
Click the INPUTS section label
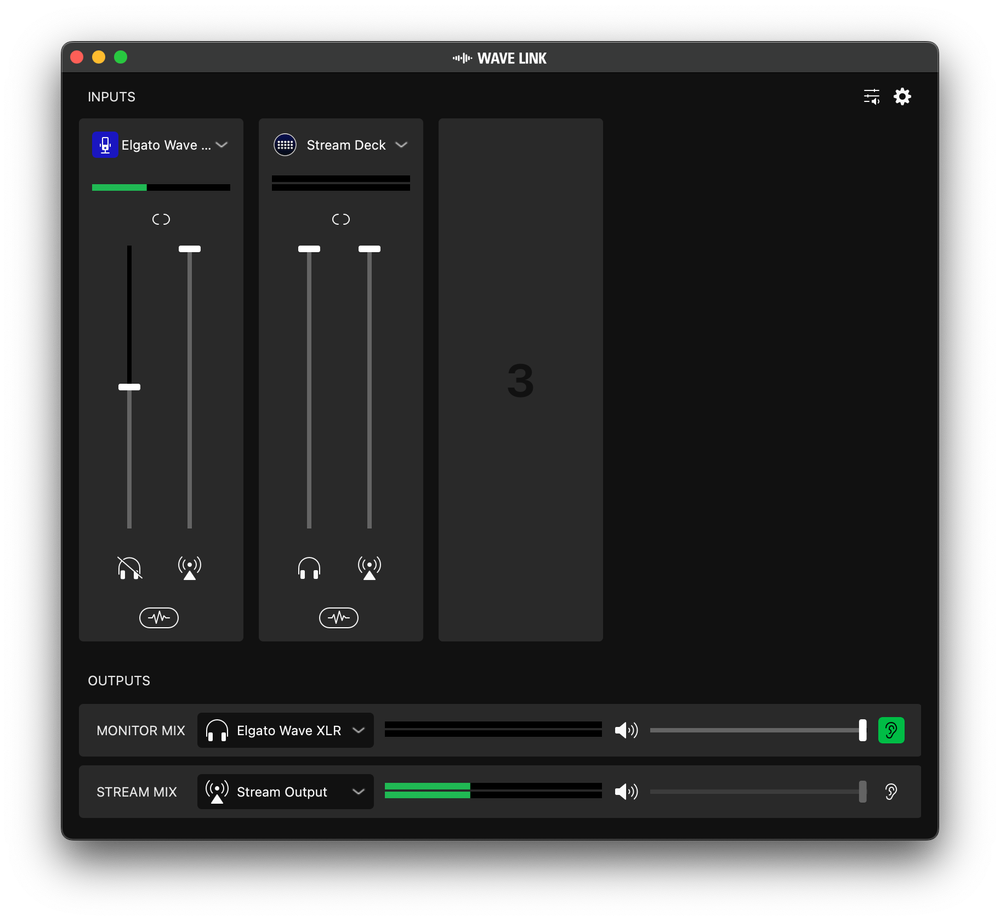point(112,97)
